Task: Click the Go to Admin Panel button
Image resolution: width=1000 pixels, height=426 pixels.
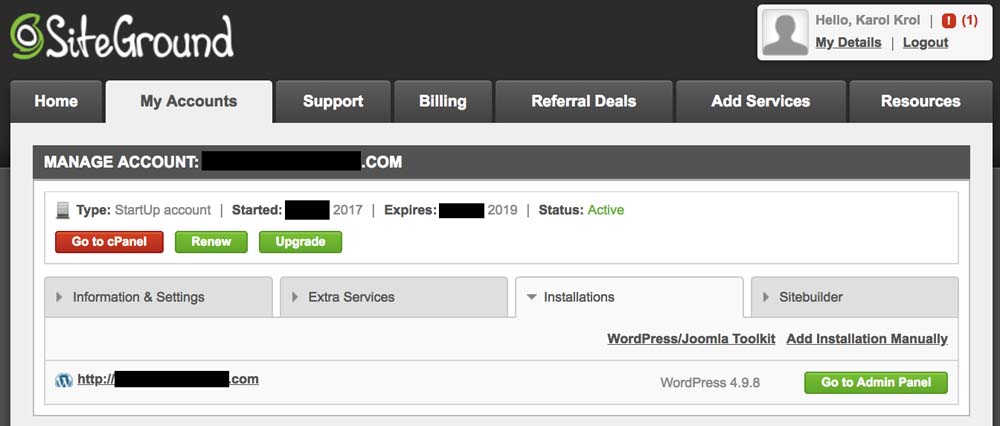Action: coord(876,383)
